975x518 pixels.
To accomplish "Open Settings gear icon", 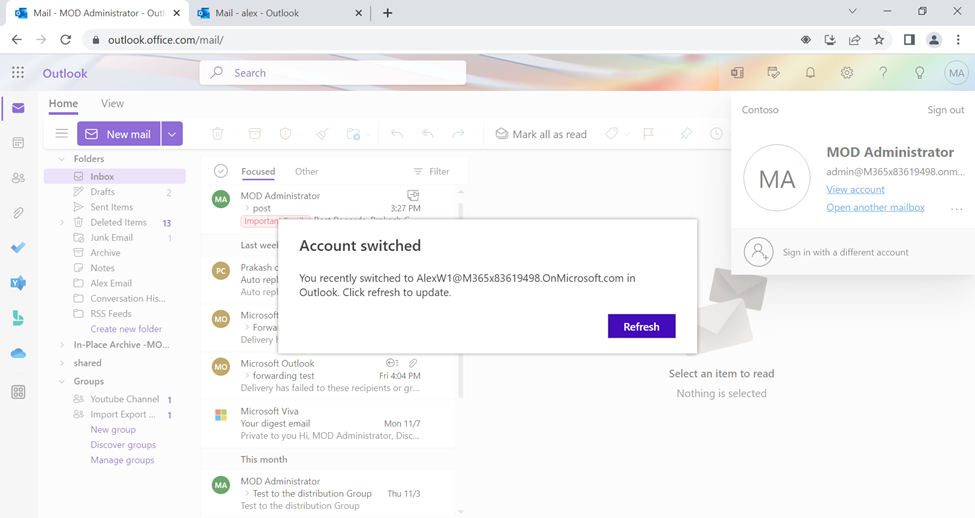I will tap(846, 73).
